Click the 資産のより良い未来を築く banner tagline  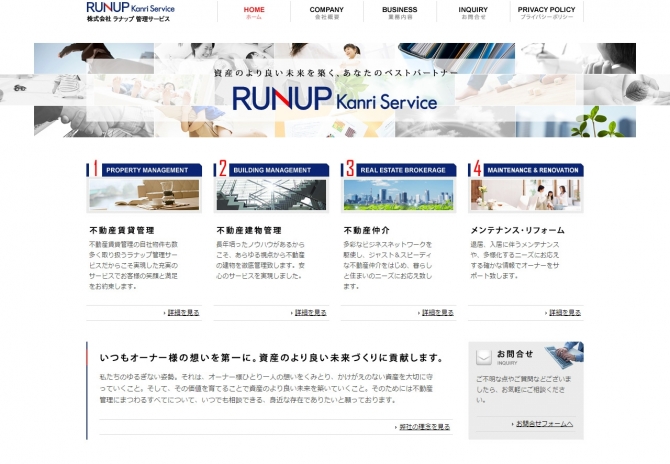tap(335, 73)
